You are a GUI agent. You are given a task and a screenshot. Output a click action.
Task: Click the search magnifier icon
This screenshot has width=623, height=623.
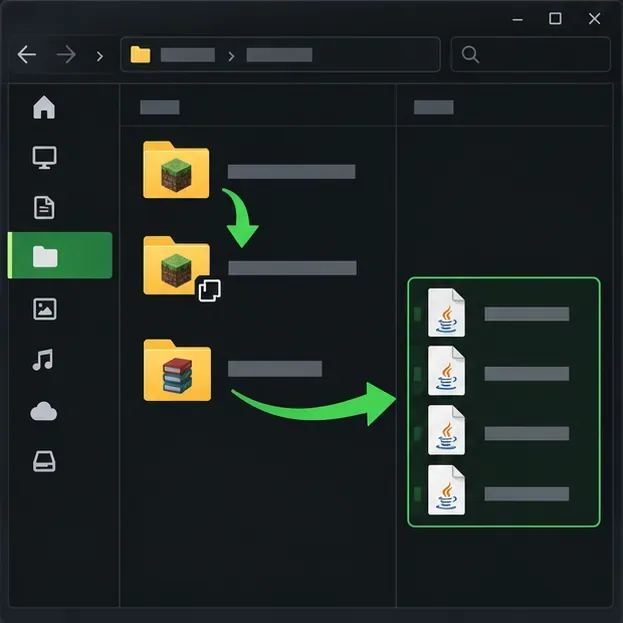470,54
